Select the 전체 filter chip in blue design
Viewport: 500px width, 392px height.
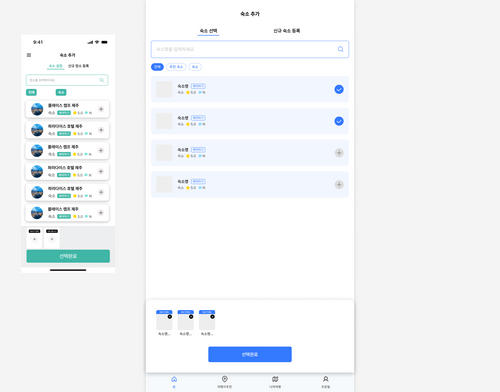pyautogui.click(x=157, y=67)
